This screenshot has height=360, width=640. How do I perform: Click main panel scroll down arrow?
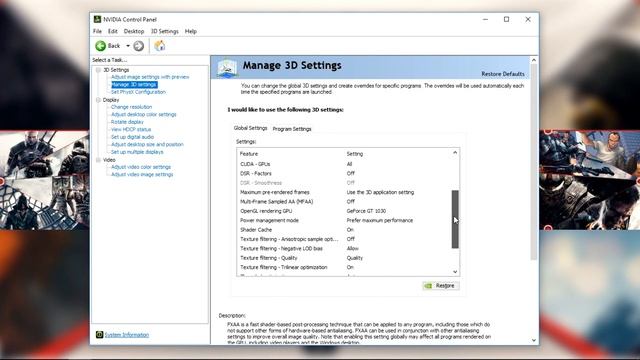click(534, 340)
